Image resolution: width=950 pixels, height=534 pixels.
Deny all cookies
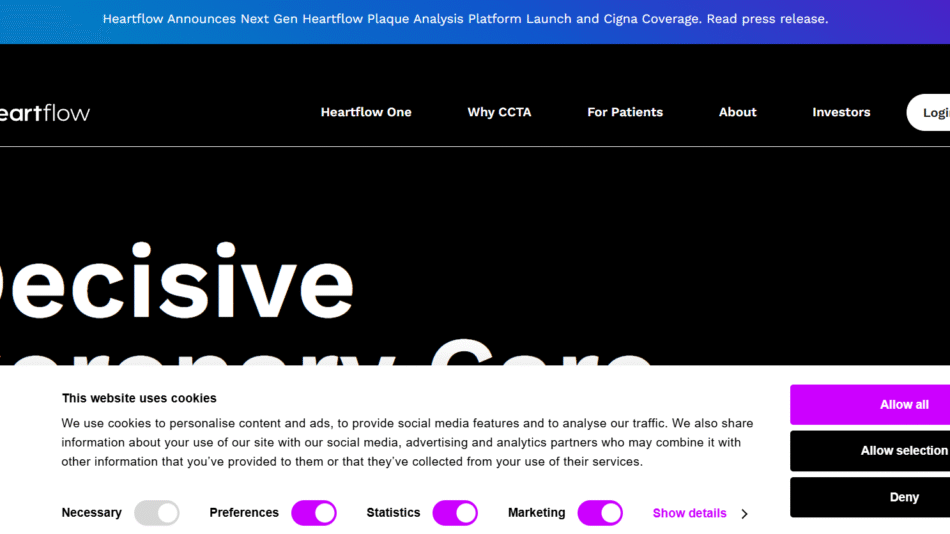pyautogui.click(x=870, y=497)
